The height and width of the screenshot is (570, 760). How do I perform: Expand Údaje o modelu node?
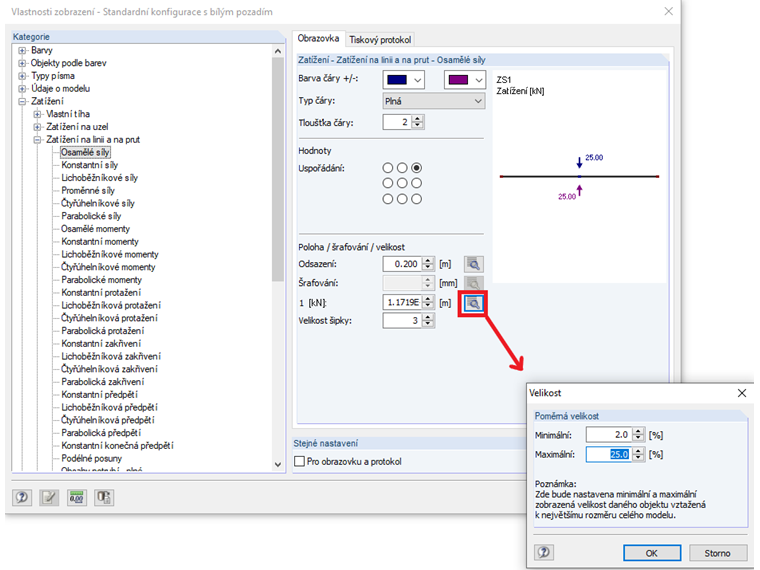coord(22,89)
